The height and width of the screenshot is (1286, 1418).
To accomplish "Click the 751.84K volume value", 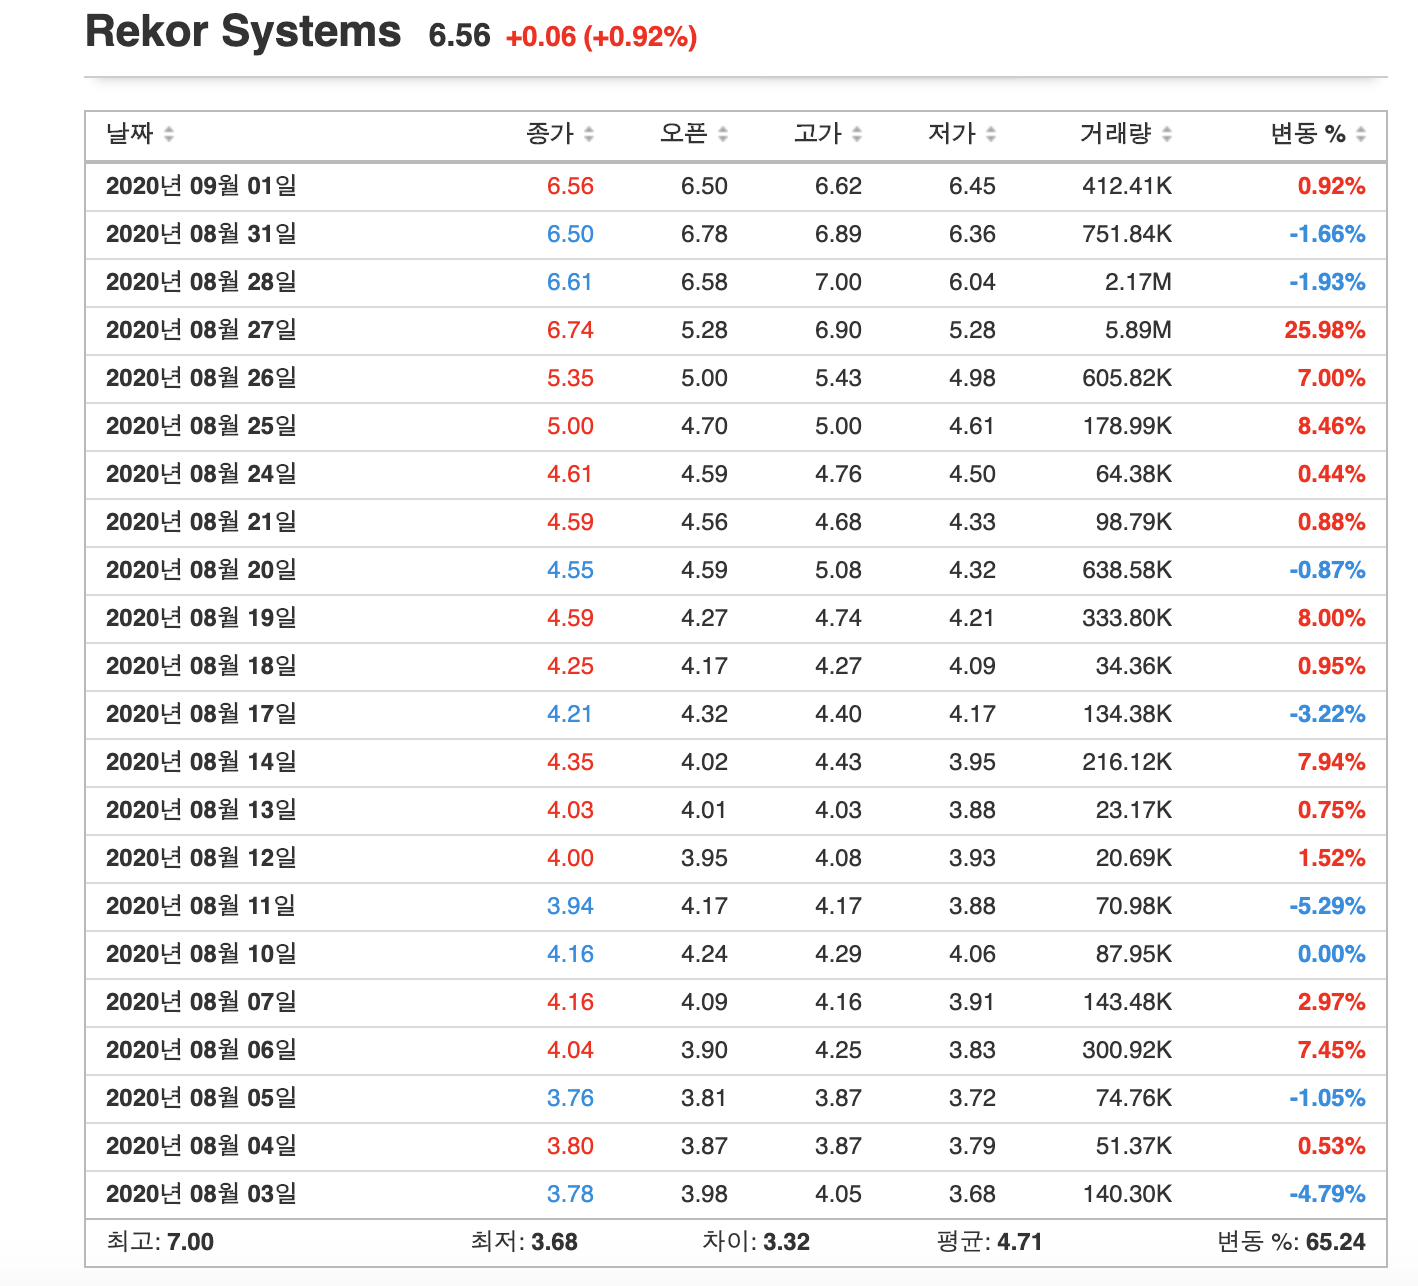I will [1127, 234].
